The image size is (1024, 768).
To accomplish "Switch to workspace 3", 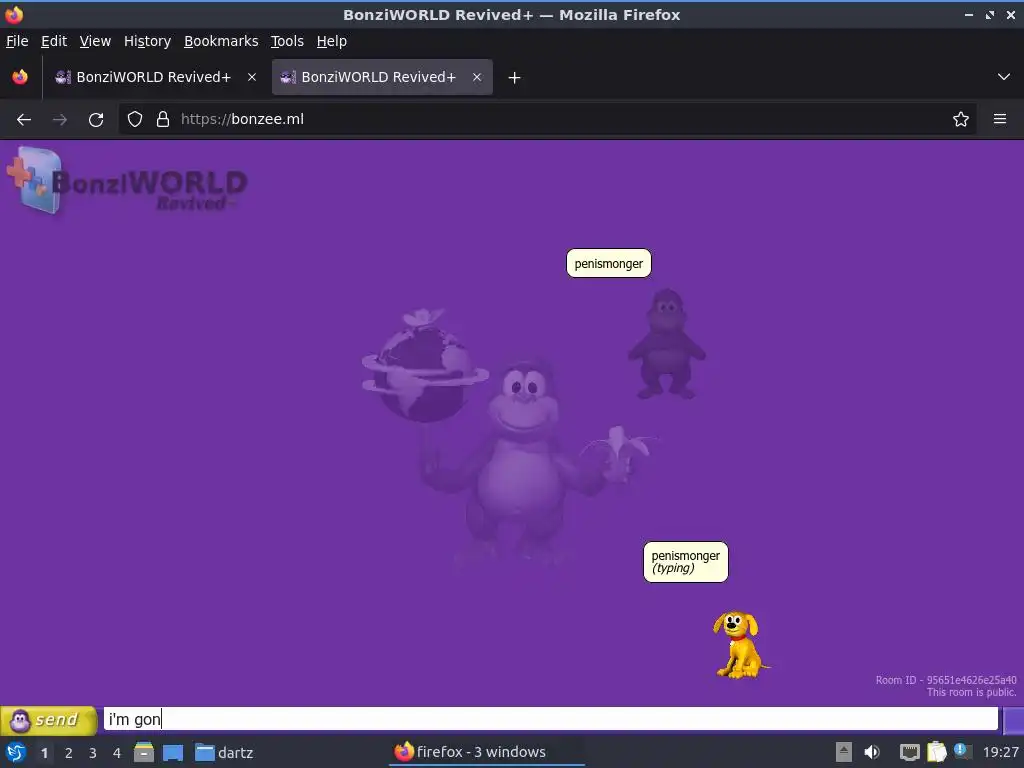I will pyautogui.click(x=93, y=753).
